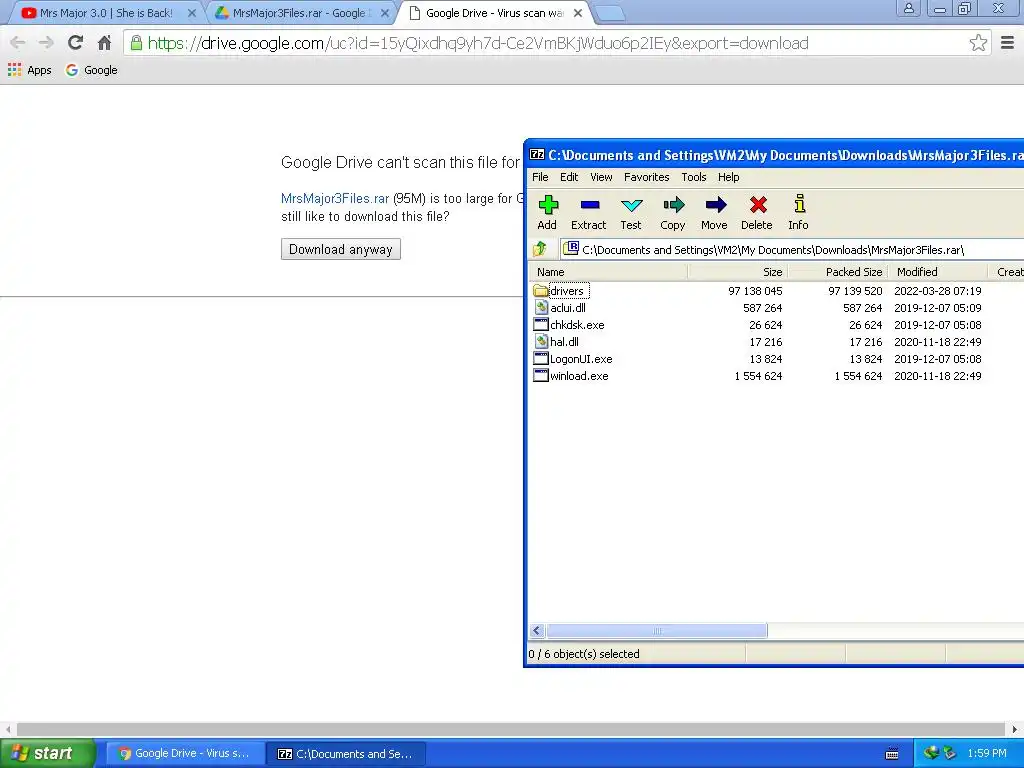1024x768 pixels.
Task: Click the Chrome scrollbar right arrow
Action: (x=1014, y=729)
